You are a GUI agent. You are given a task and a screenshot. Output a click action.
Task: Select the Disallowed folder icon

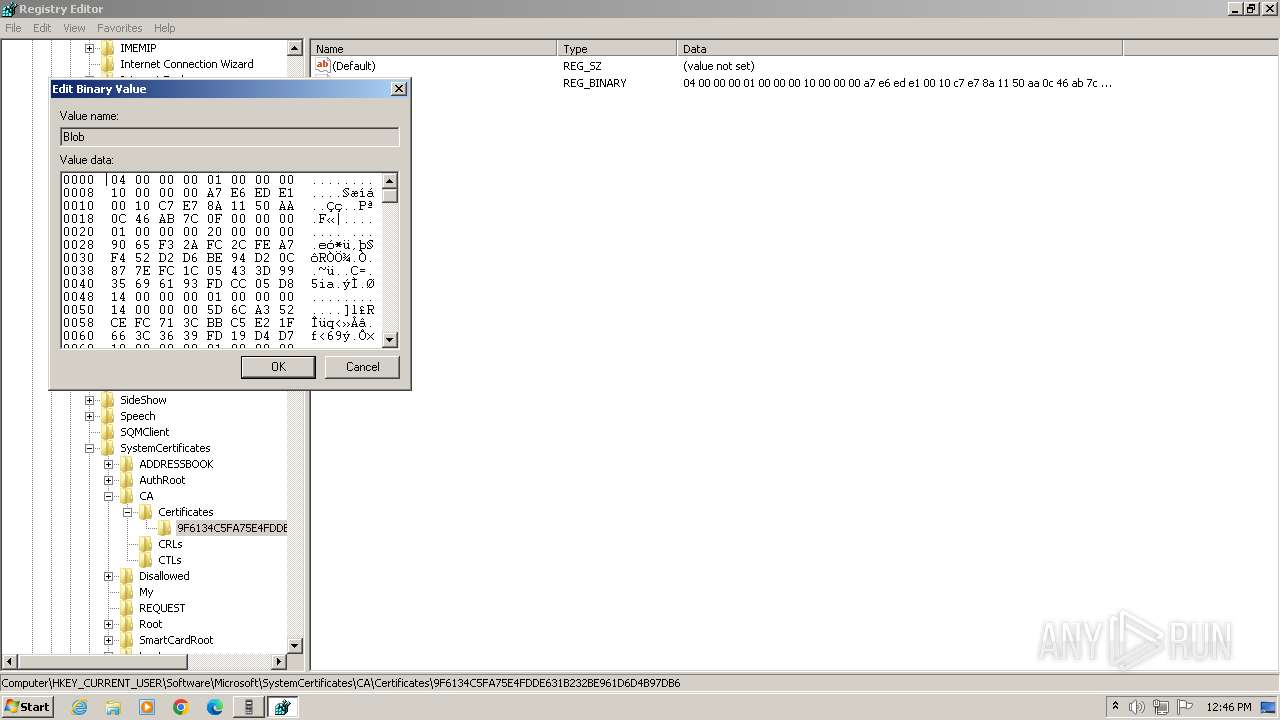click(x=127, y=576)
